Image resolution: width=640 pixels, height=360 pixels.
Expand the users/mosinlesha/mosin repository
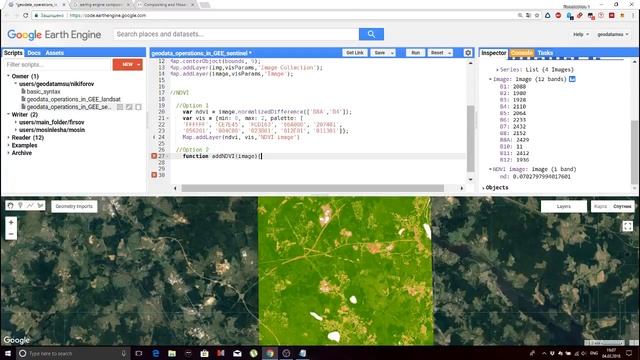[16, 130]
